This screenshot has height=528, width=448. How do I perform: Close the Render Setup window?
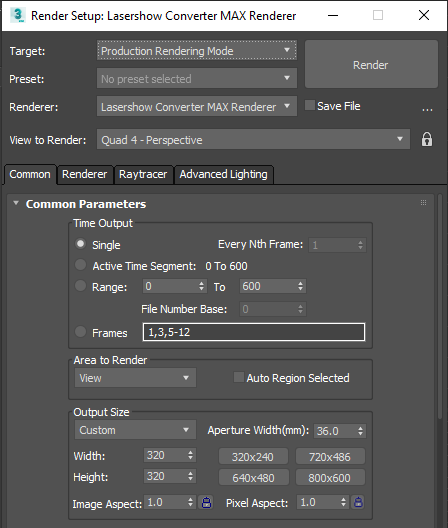(424, 15)
